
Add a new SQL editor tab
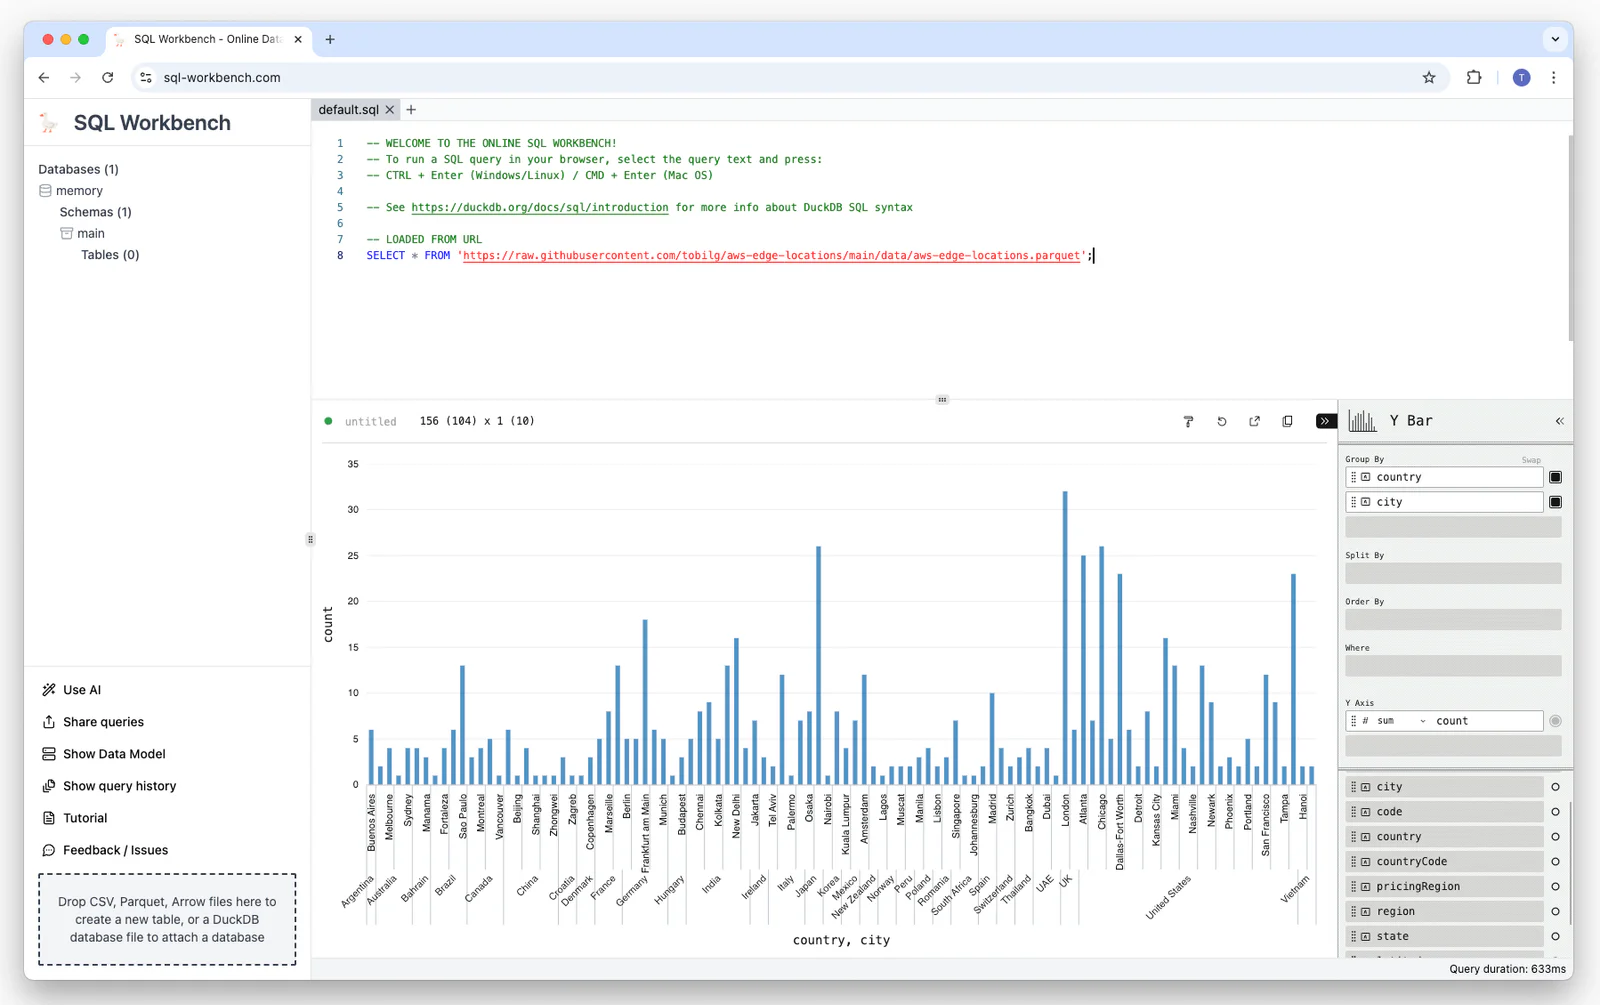pyautogui.click(x=411, y=110)
